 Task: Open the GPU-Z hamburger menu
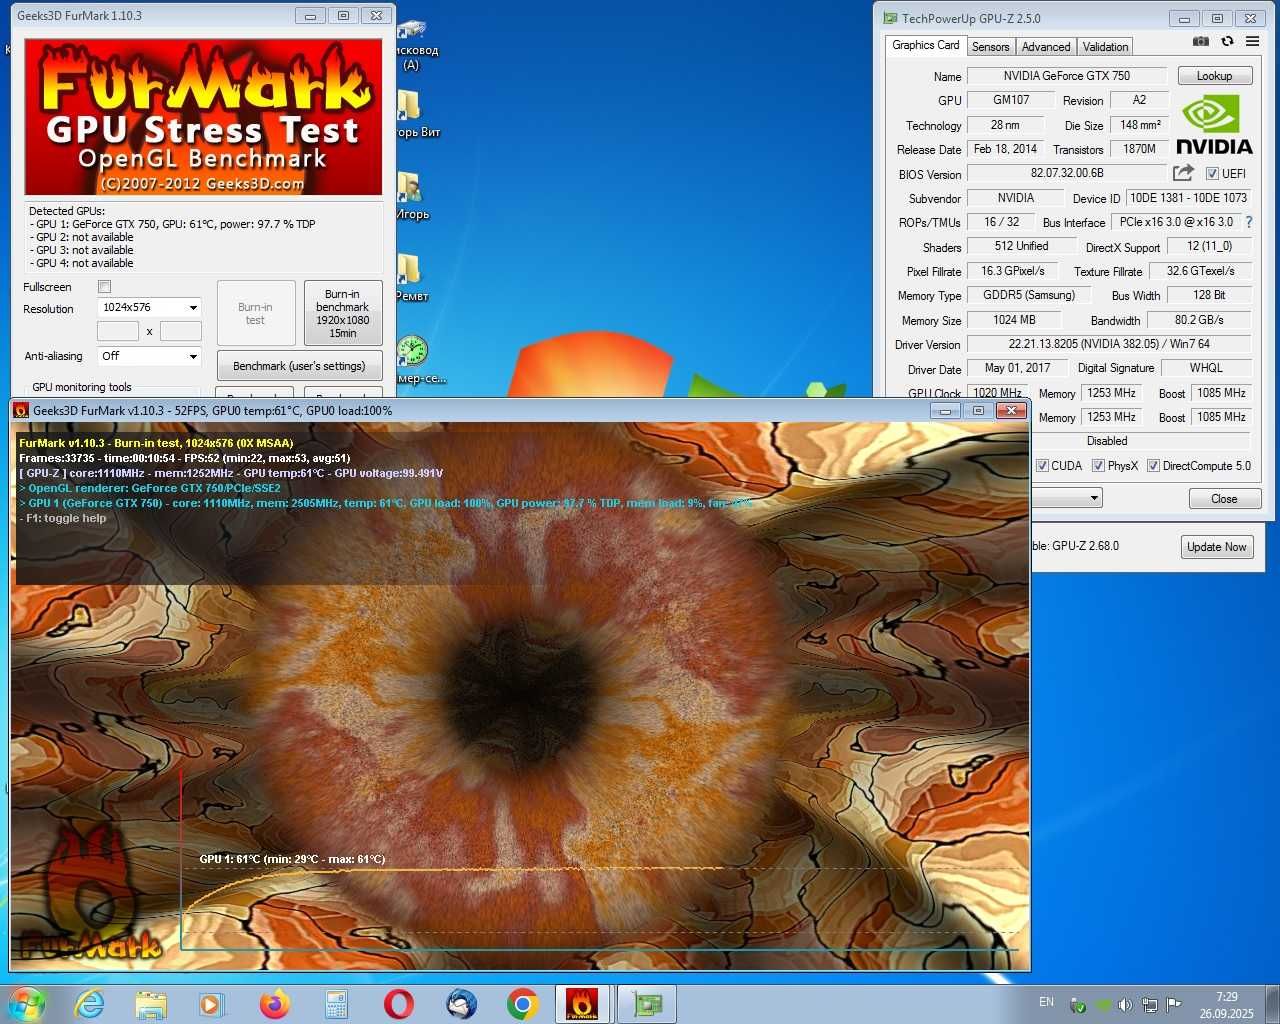pyautogui.click(x=1252, y=41)
